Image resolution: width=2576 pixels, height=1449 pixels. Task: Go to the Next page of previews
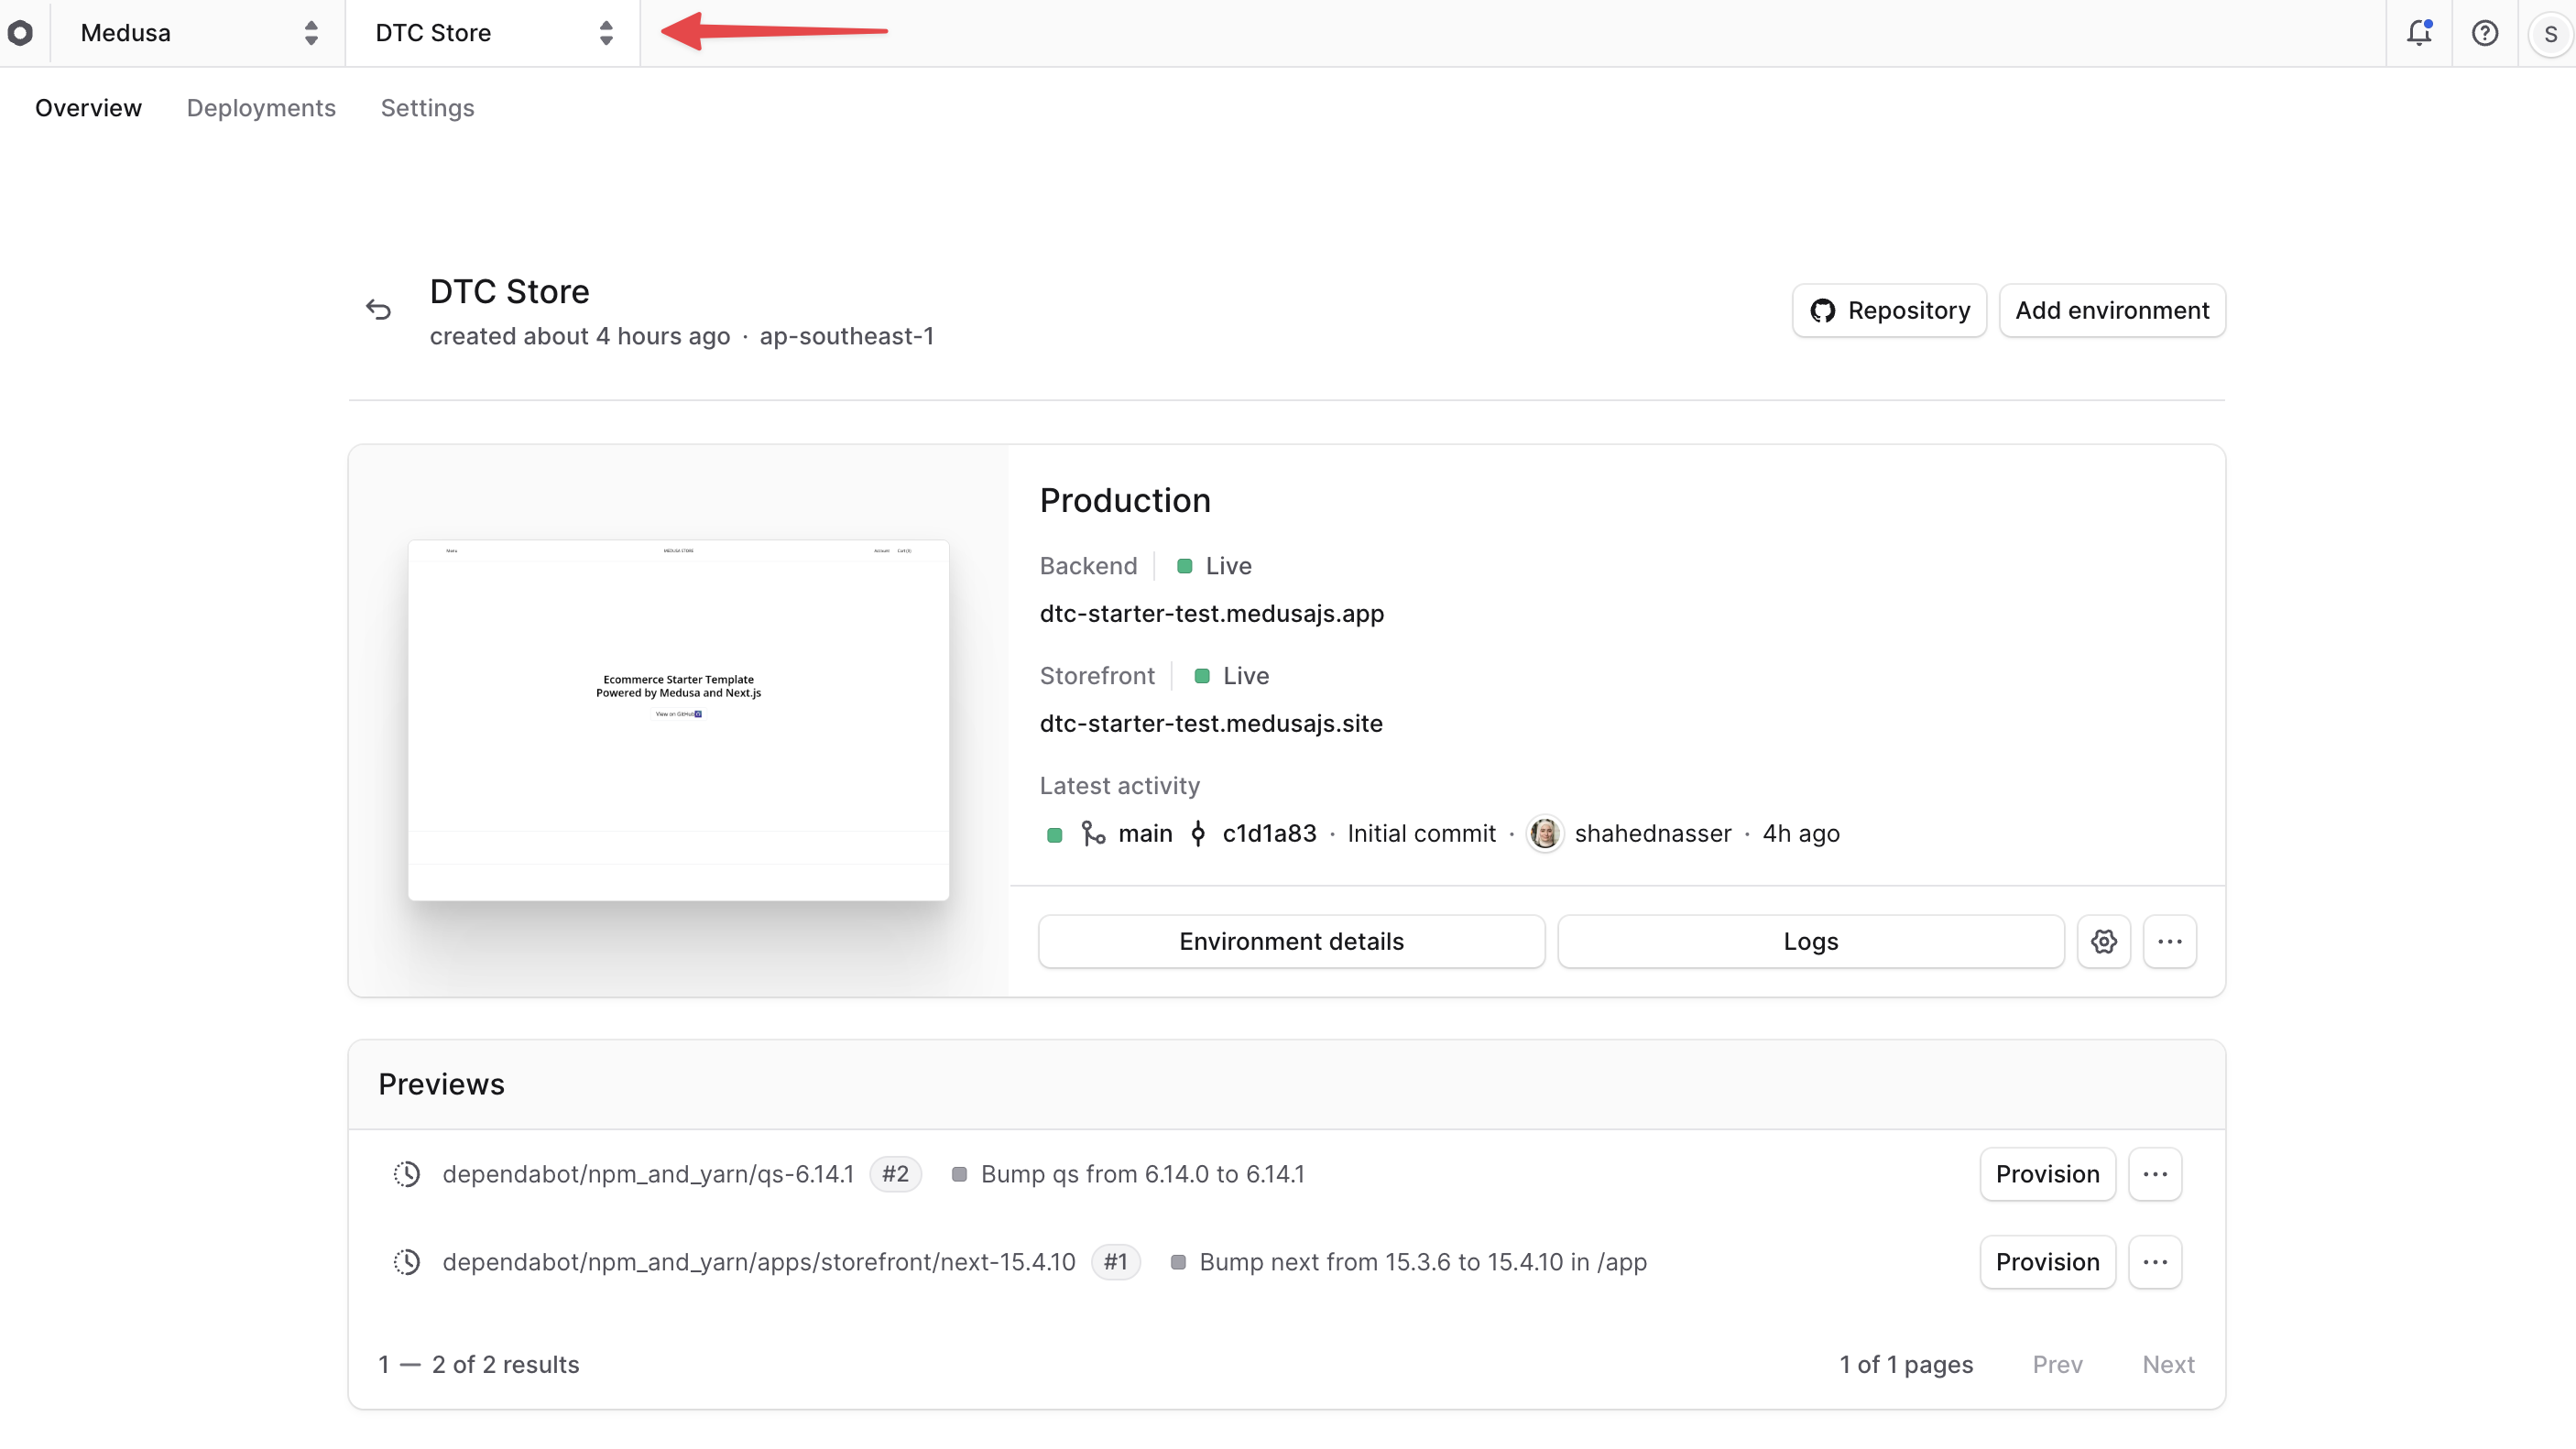2167,1364
